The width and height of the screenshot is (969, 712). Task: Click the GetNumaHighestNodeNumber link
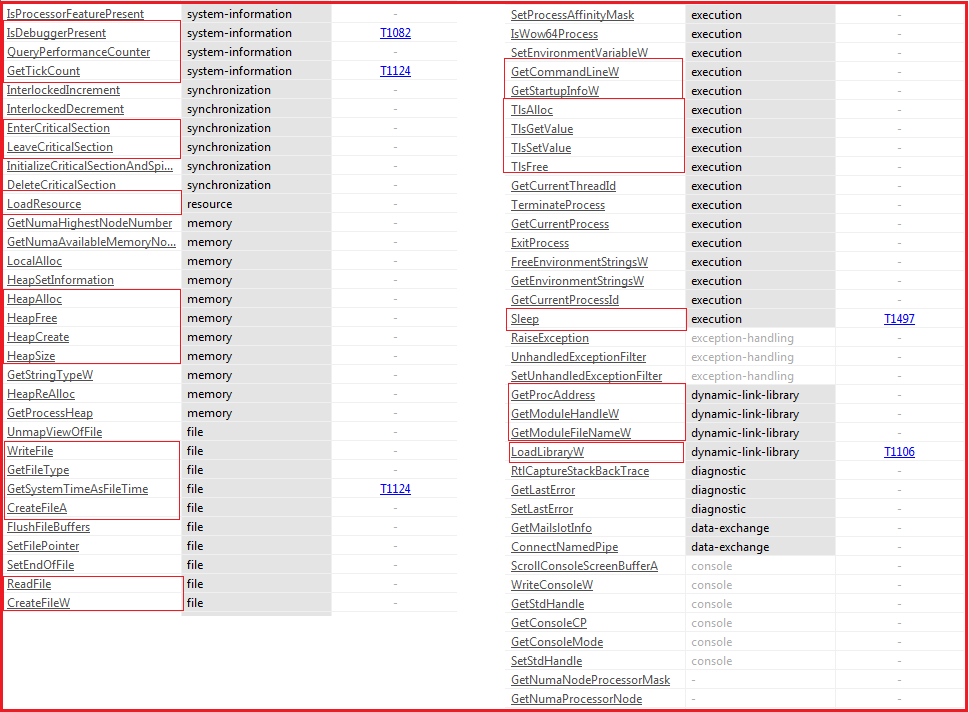[x=90, y=223]
